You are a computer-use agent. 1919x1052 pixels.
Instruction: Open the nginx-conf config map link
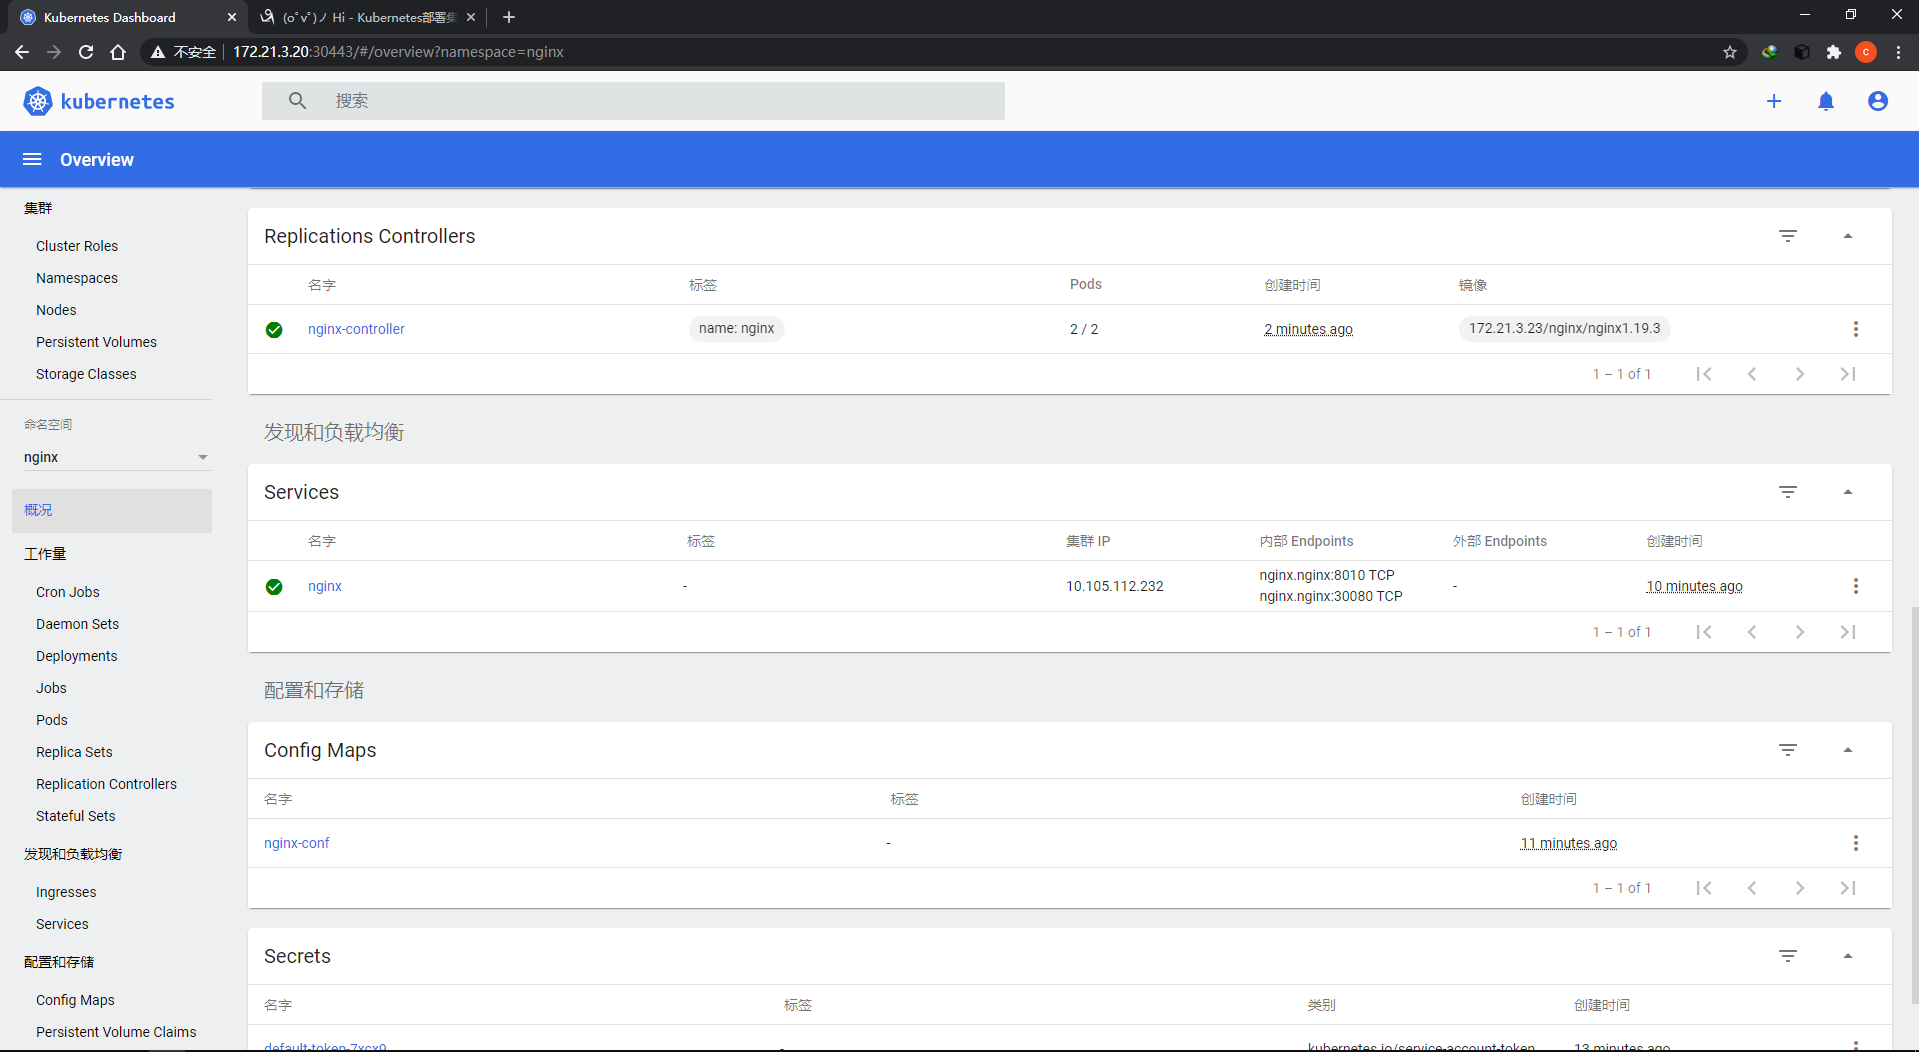(x=297, y=843)
